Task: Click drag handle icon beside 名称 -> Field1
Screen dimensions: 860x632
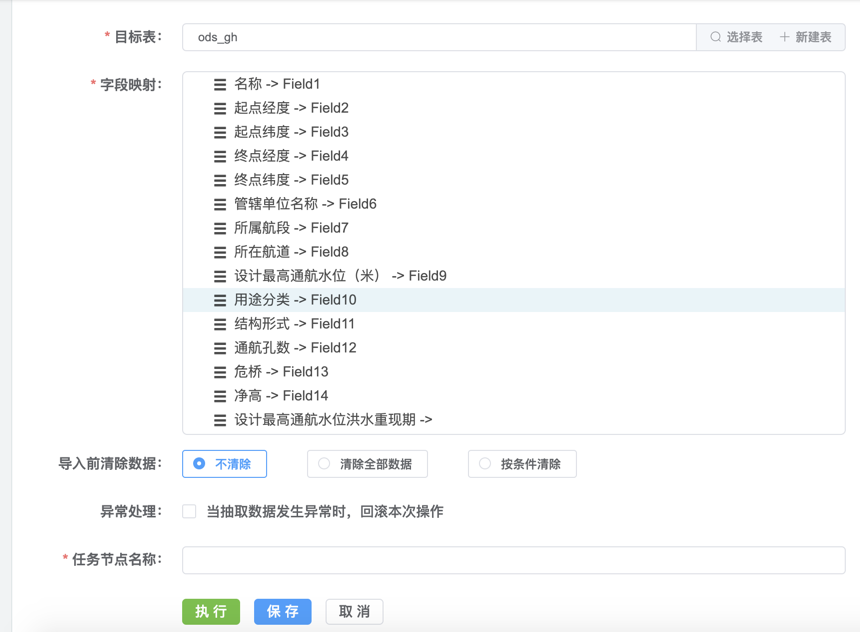Action: 220,85
